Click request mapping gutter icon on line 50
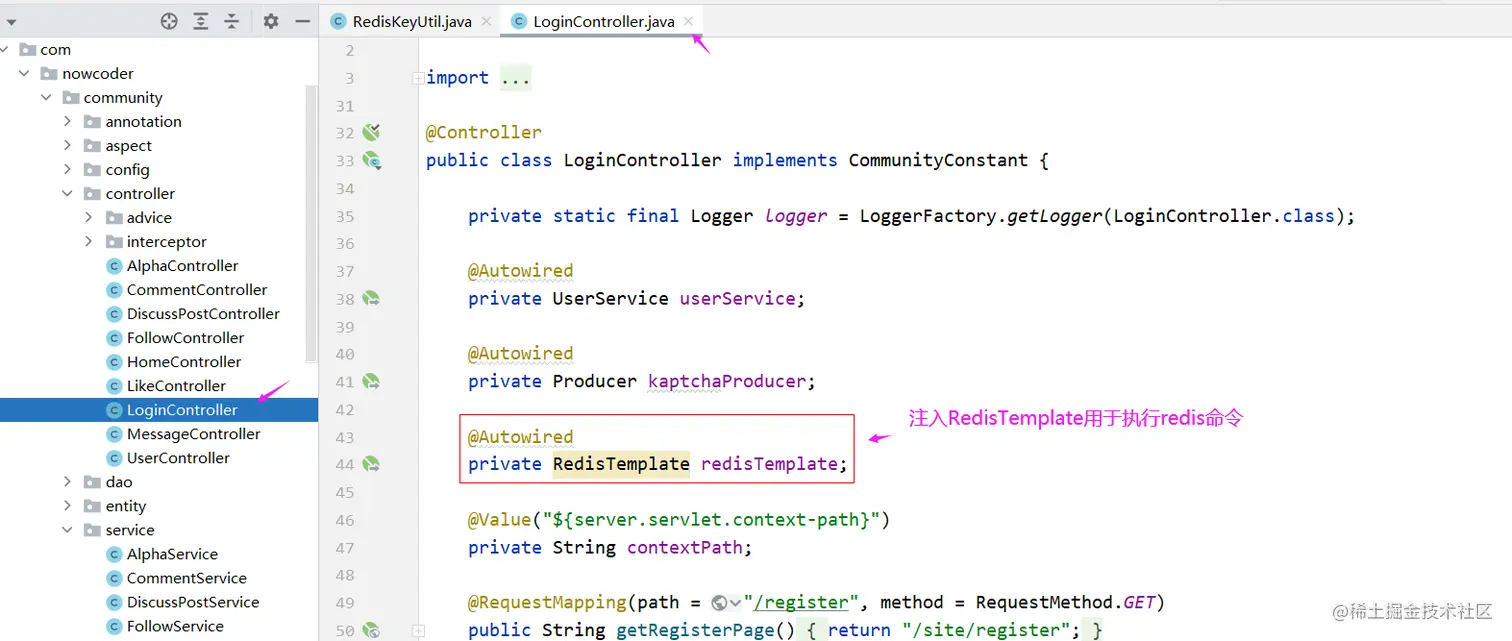This screenshot has width=1512, height=641. (x=372, y=630)
